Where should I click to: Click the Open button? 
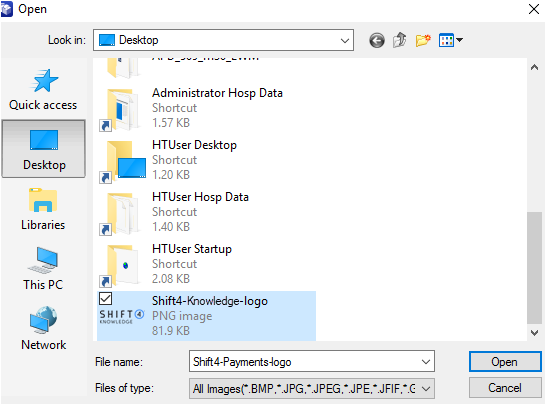pyautogui.click(x=505, y=362)
